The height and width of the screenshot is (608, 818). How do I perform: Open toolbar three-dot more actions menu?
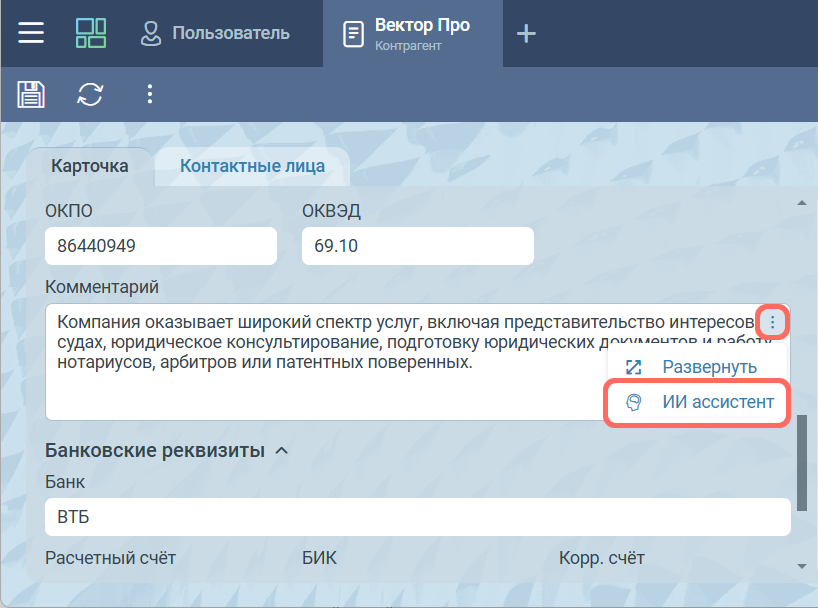point(150,94)
